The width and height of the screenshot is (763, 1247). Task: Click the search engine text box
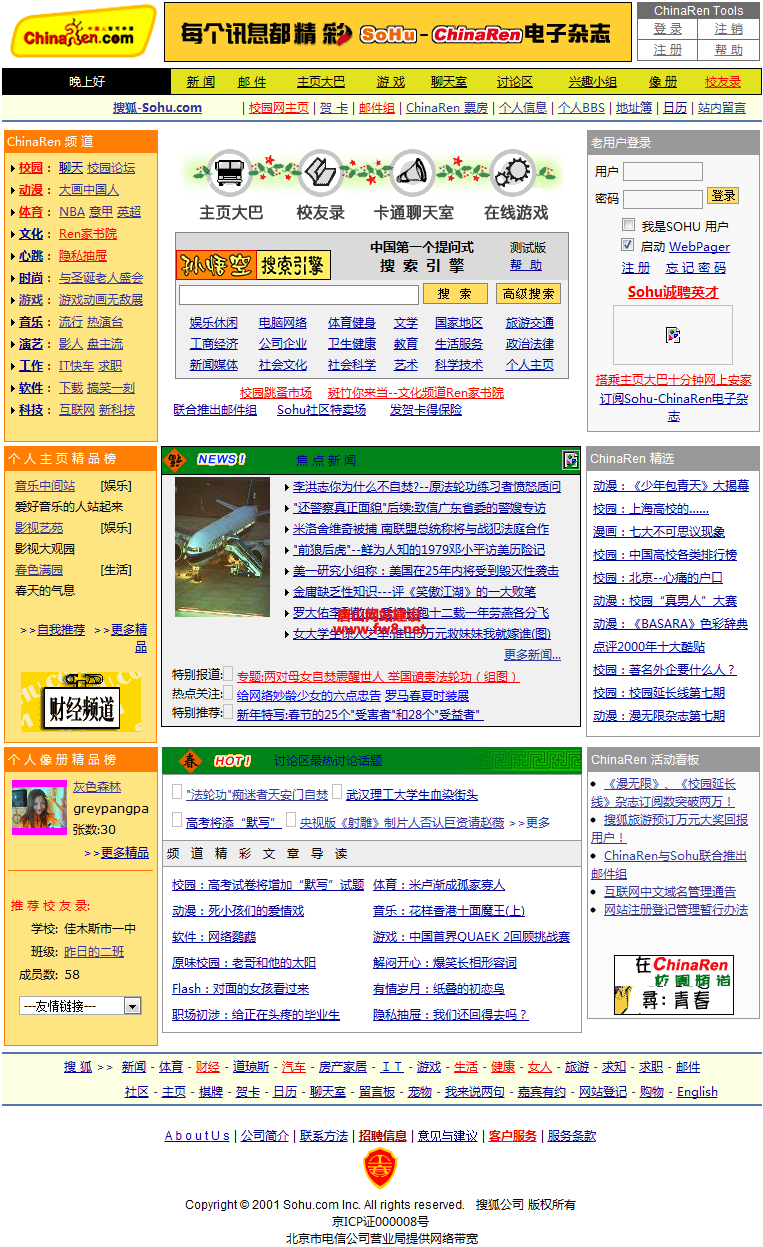pyautogui.click(x=298, y=295)
